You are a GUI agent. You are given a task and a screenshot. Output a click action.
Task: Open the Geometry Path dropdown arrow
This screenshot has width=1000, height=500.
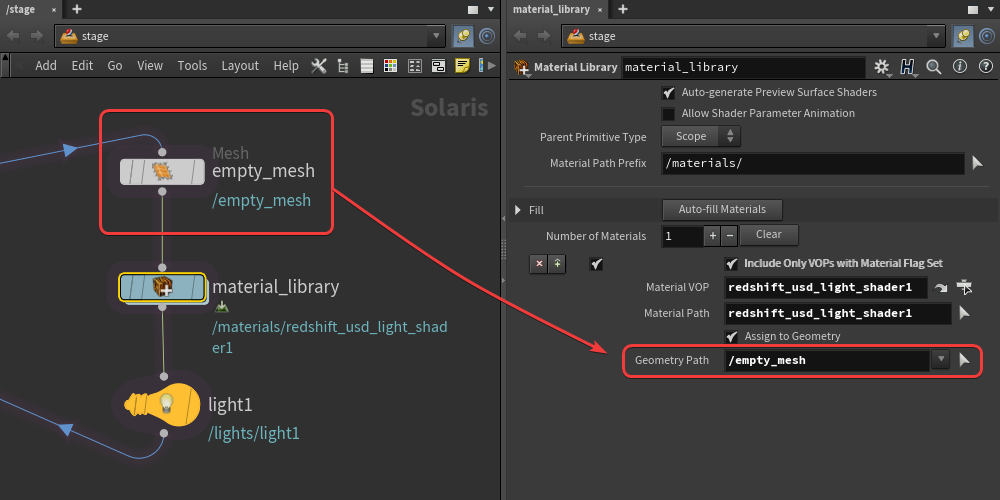point(940,360)
